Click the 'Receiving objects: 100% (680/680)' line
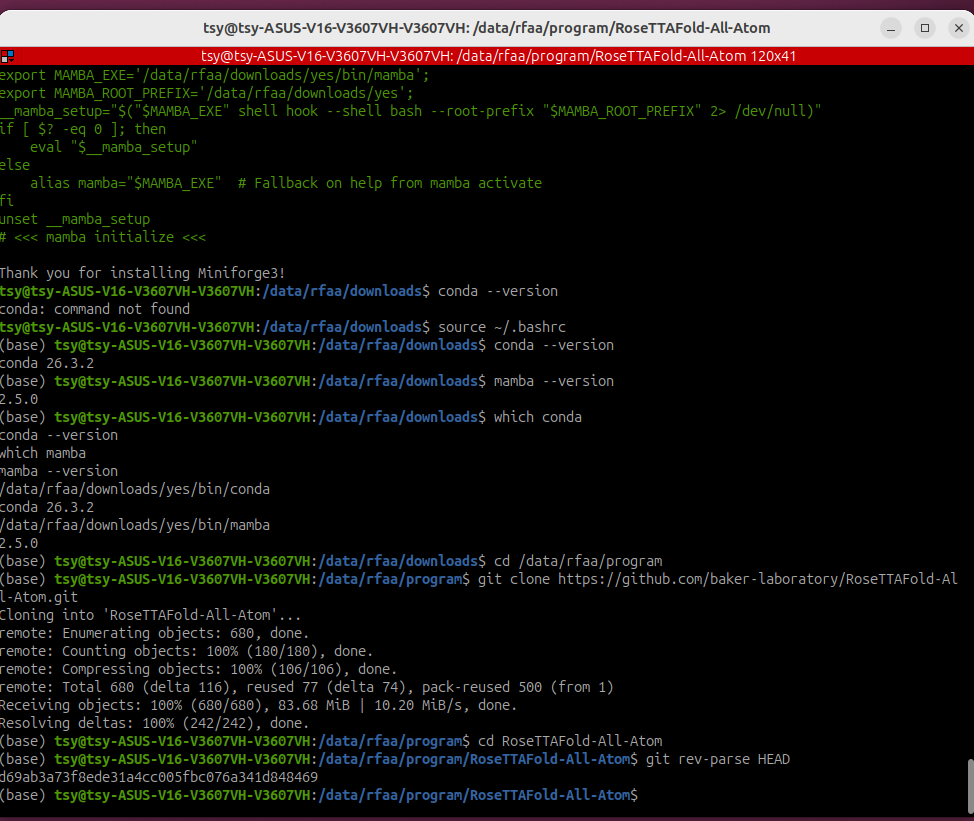 258,705
